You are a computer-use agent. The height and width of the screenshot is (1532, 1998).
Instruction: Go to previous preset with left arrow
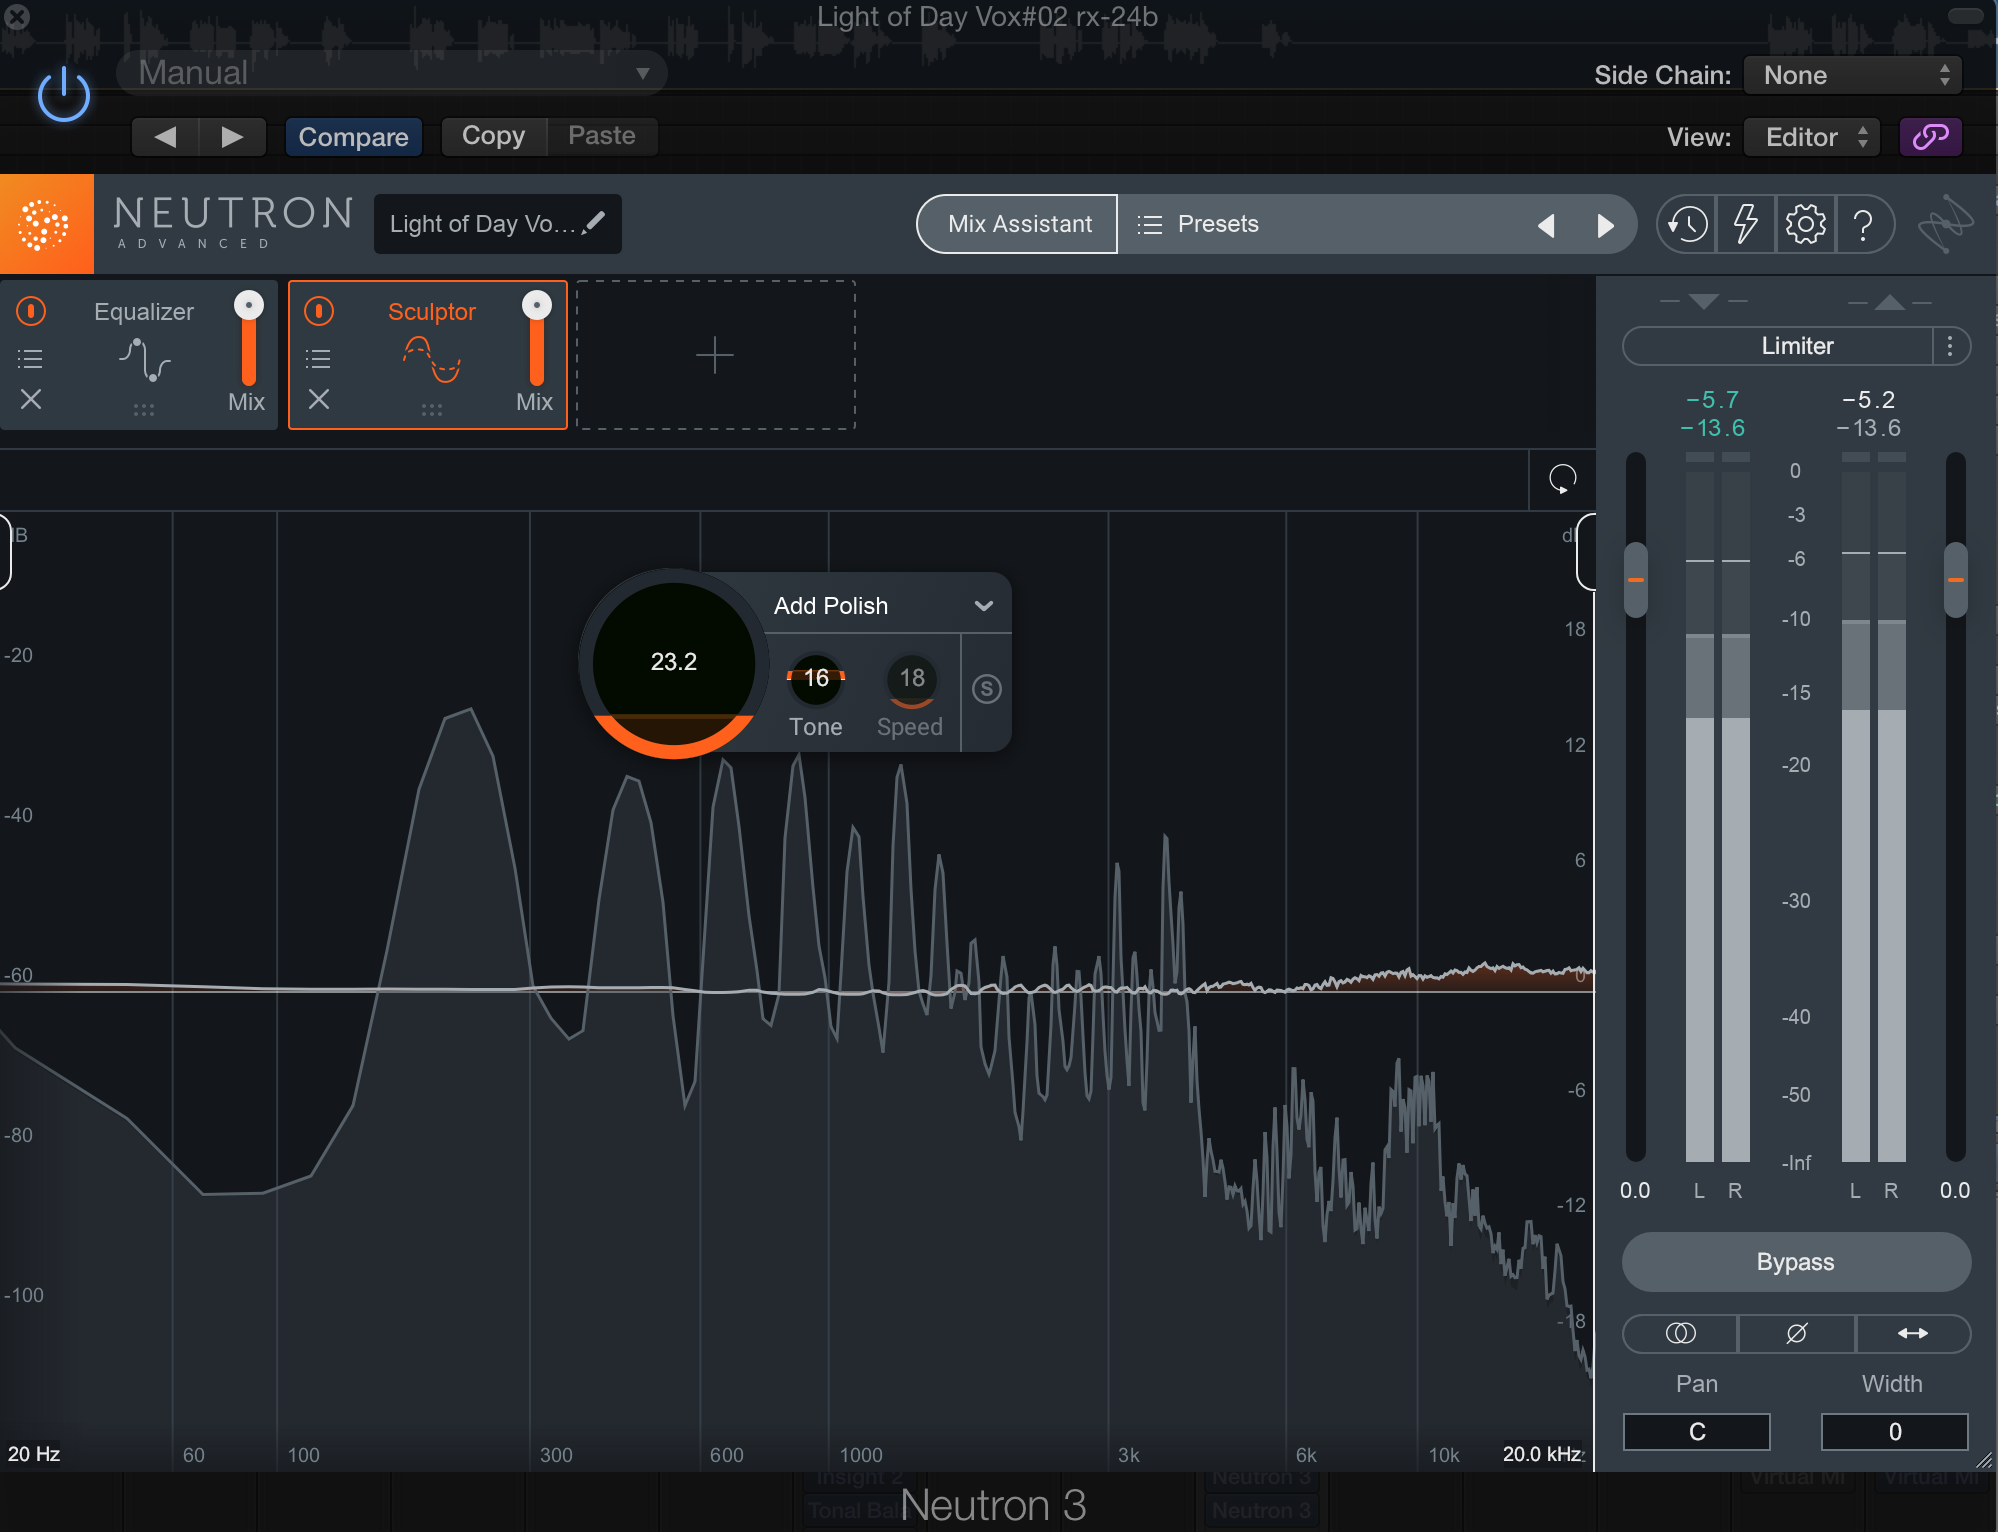click(165, 136)
